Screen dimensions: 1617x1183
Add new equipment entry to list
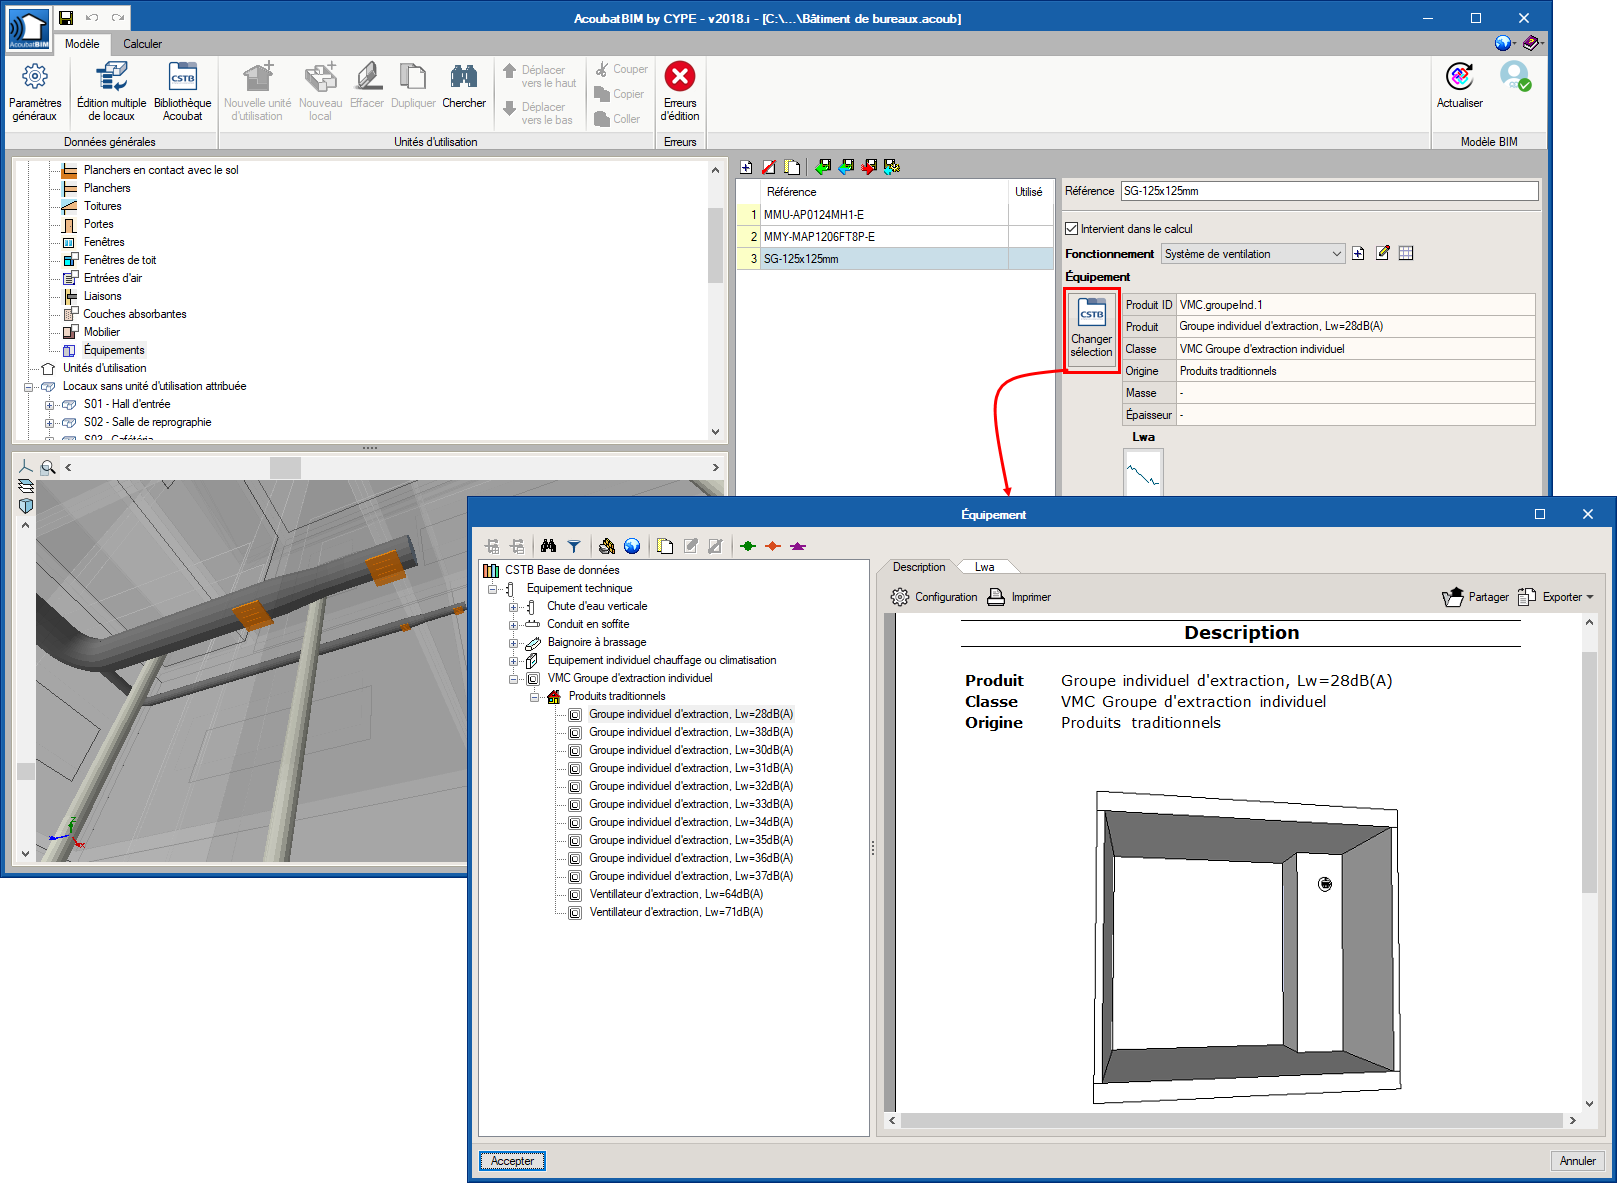746,167
